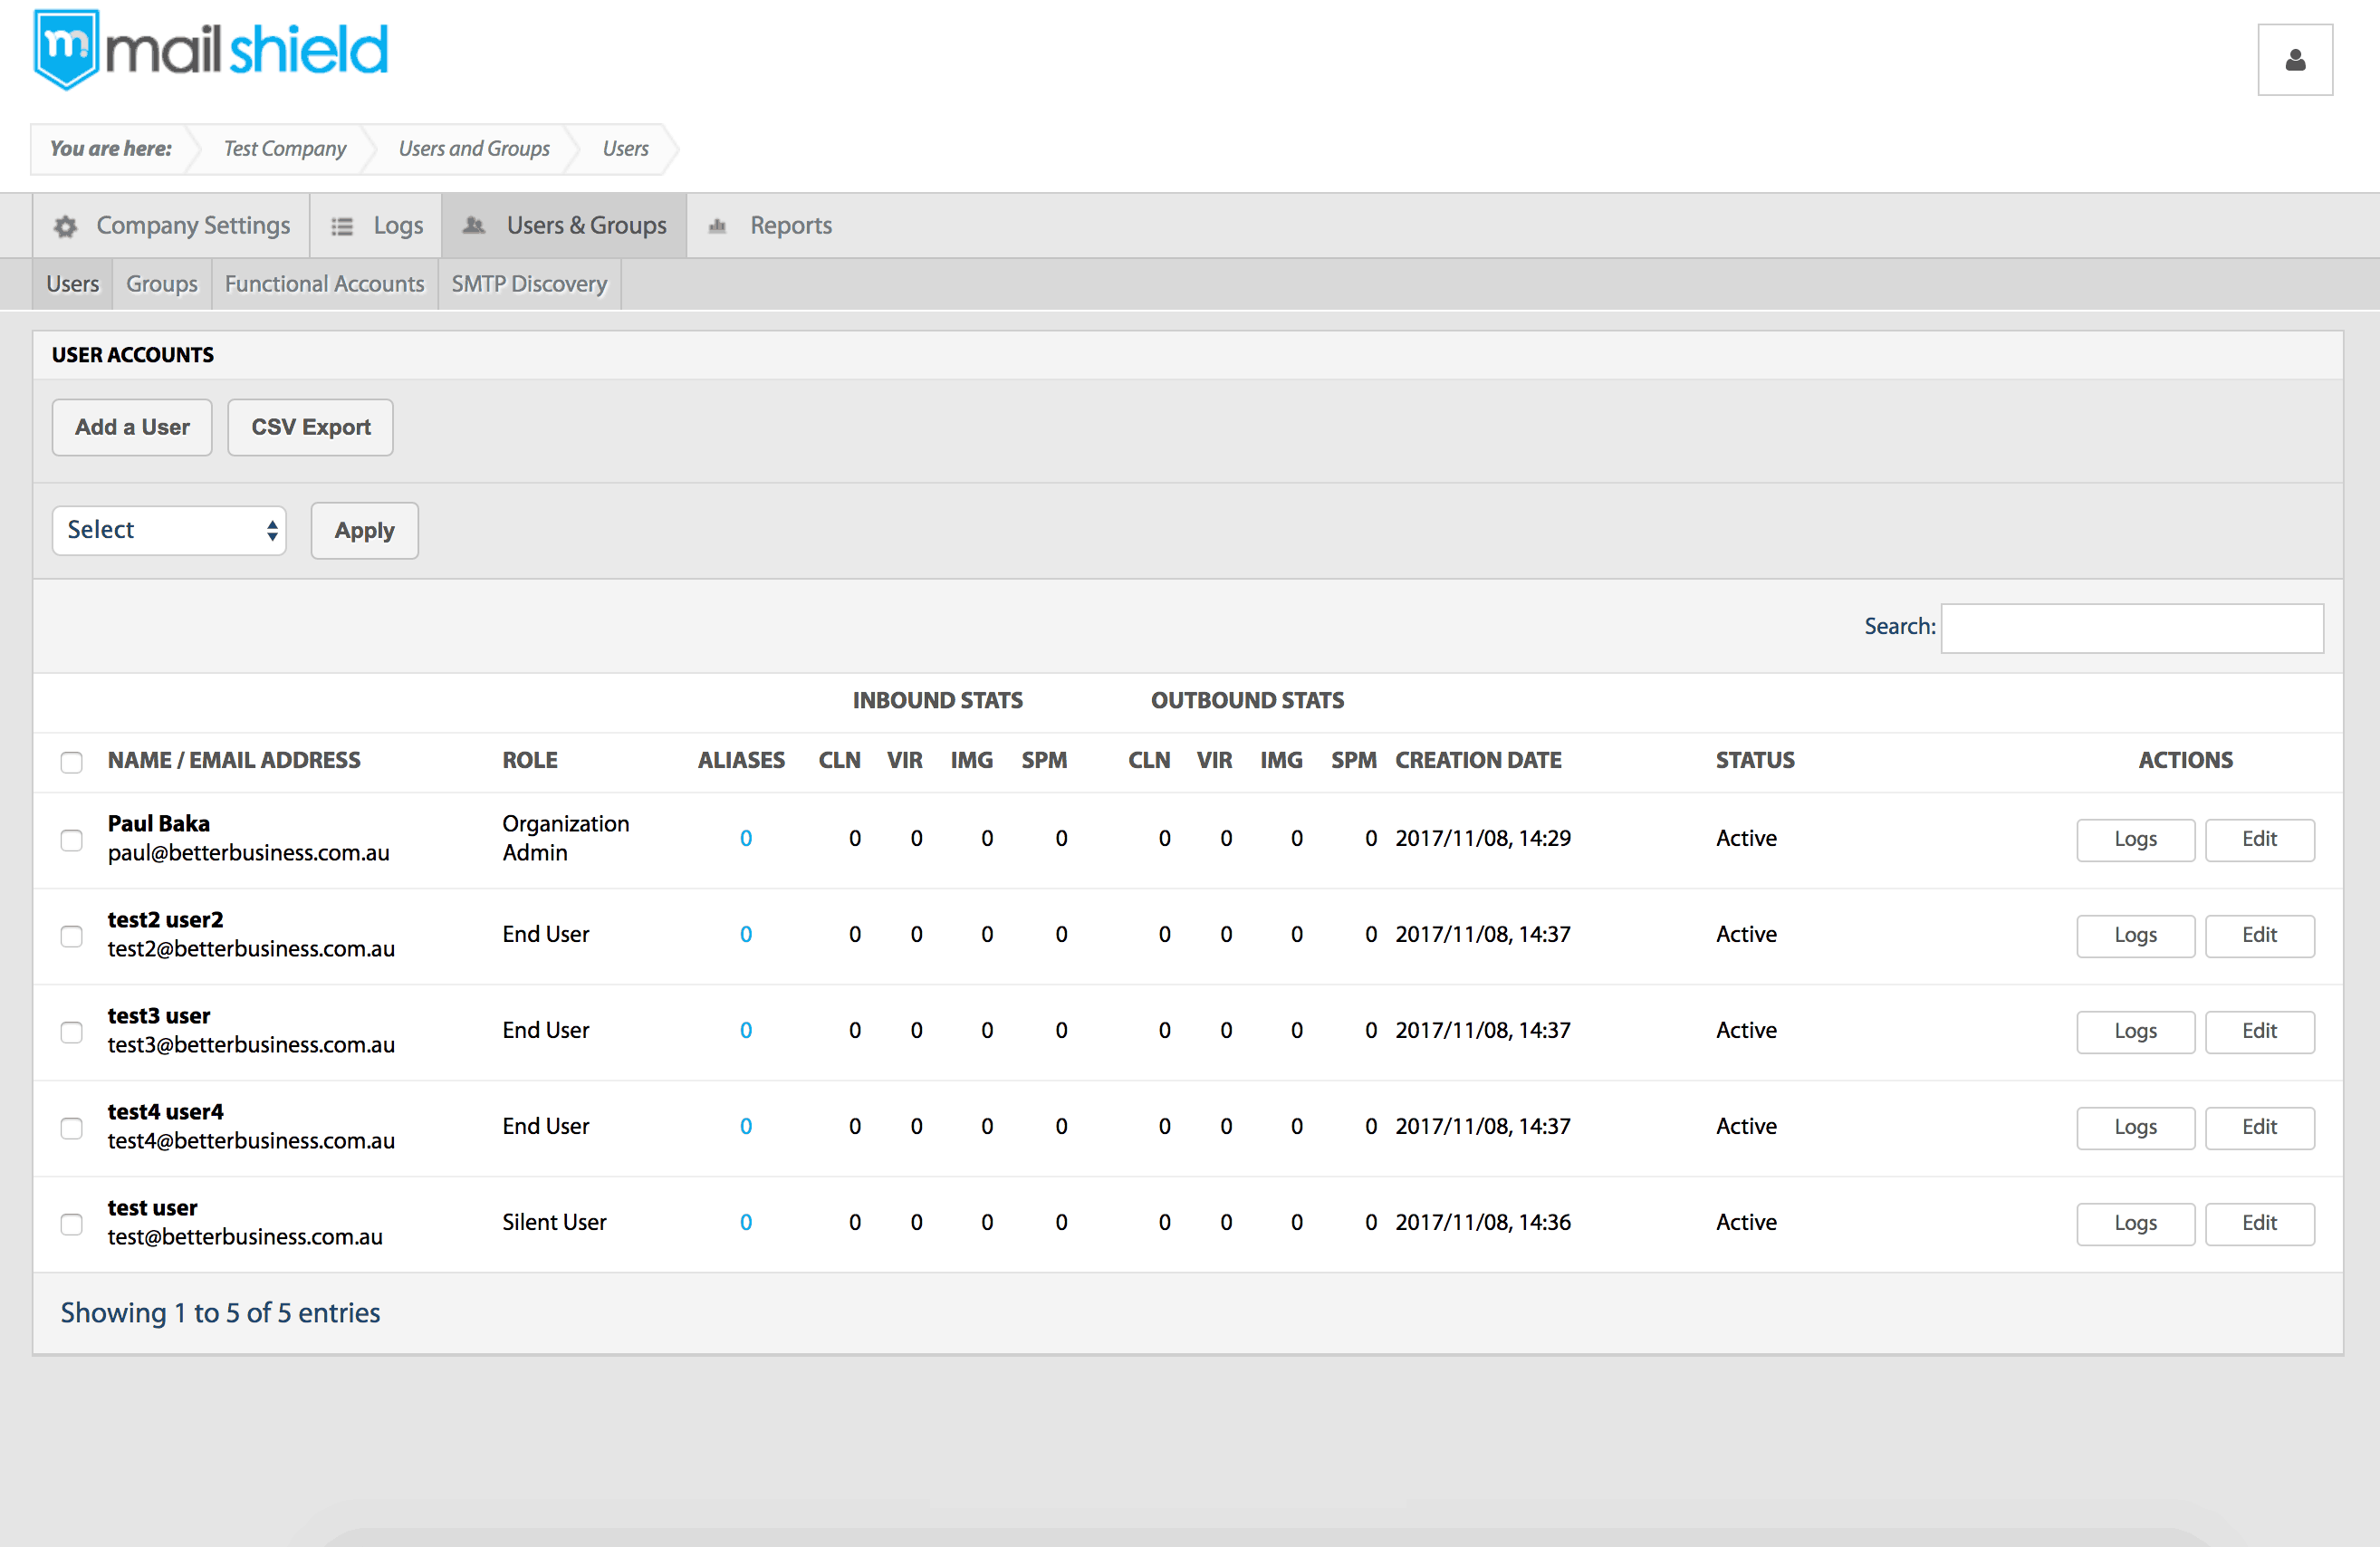Edit the test2 user2 account
The width and height of the screenshot is (2380, 1547).
tap(2259, 936)
